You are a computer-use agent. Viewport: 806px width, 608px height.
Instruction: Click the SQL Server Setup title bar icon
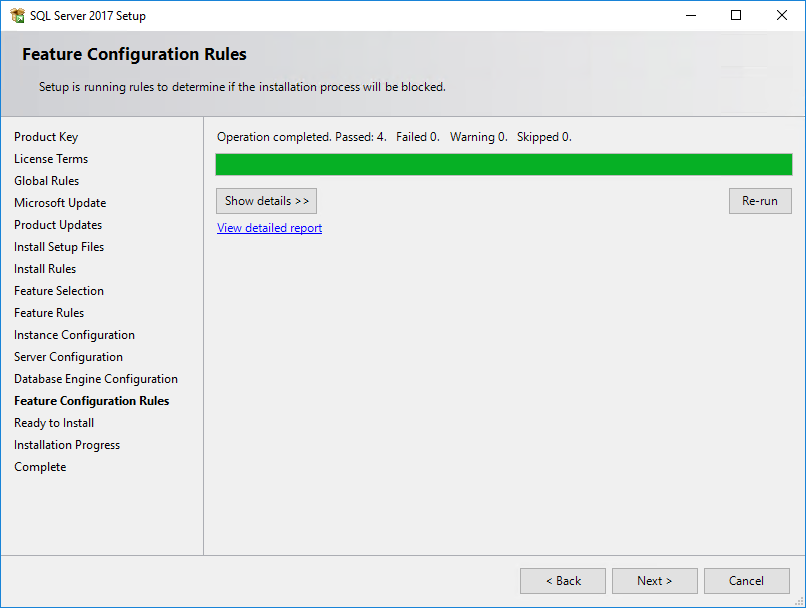click(17, 16)
